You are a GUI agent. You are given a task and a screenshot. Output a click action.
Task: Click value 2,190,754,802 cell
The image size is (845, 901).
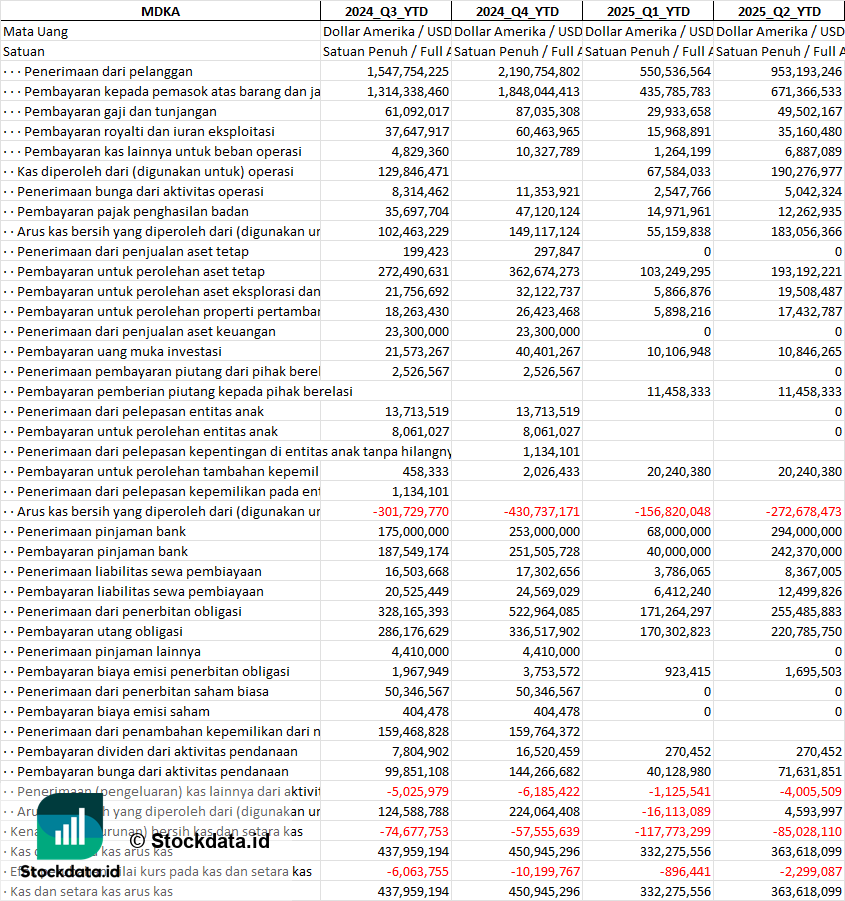click(517, 72)
